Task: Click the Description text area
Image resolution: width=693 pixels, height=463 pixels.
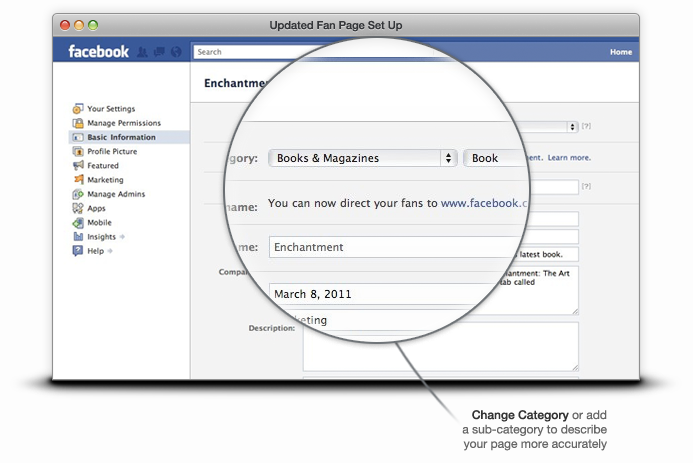Action: 441,347
